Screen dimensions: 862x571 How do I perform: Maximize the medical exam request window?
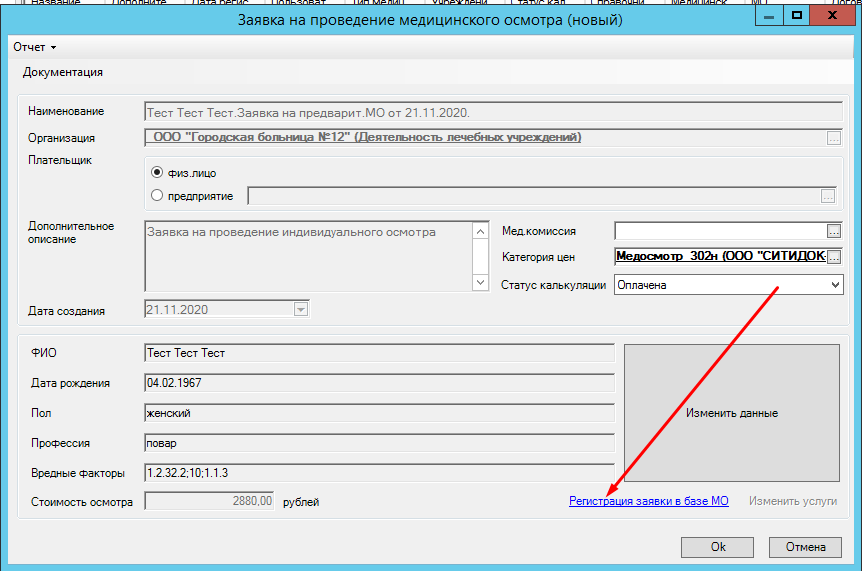(x=798, y=17)
